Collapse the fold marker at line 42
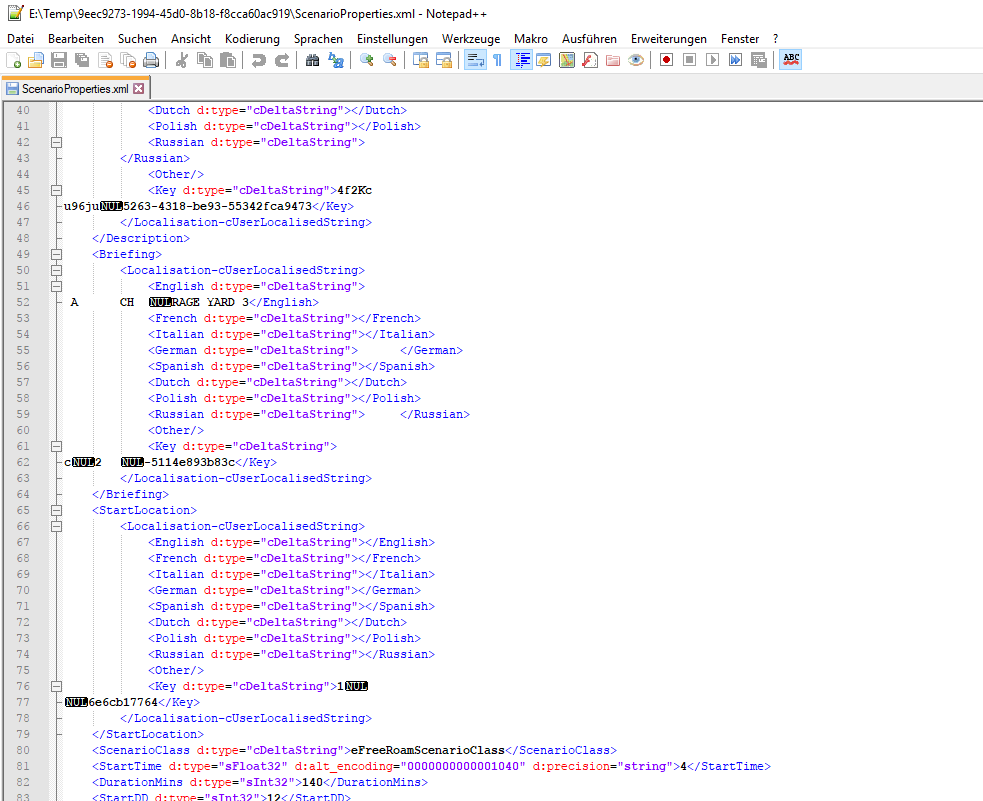This screenshot has width=983, height=801. 57,142
